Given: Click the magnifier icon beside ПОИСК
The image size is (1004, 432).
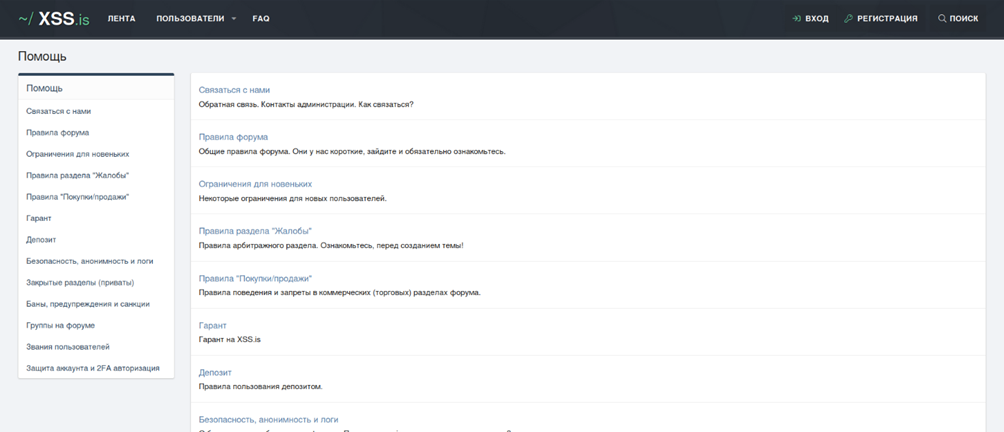Looking at the screenshot, I should coord(941,18).
